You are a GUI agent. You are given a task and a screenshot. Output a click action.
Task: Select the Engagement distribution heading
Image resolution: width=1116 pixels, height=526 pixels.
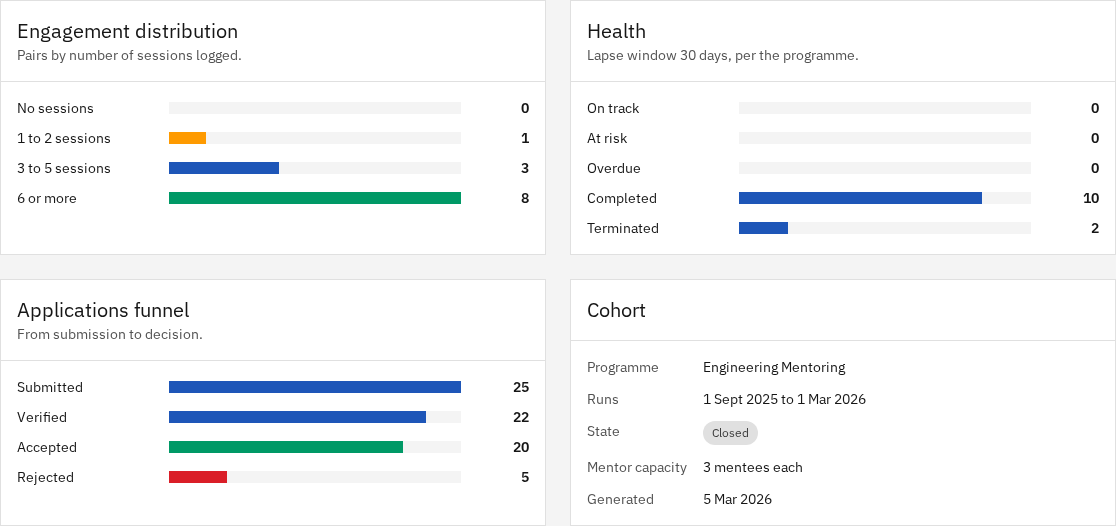pos(127,31)
